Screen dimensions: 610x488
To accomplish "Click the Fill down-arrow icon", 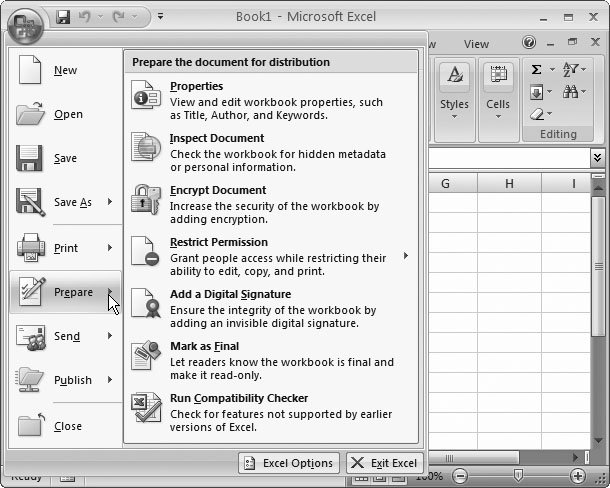I will (537, 92).
